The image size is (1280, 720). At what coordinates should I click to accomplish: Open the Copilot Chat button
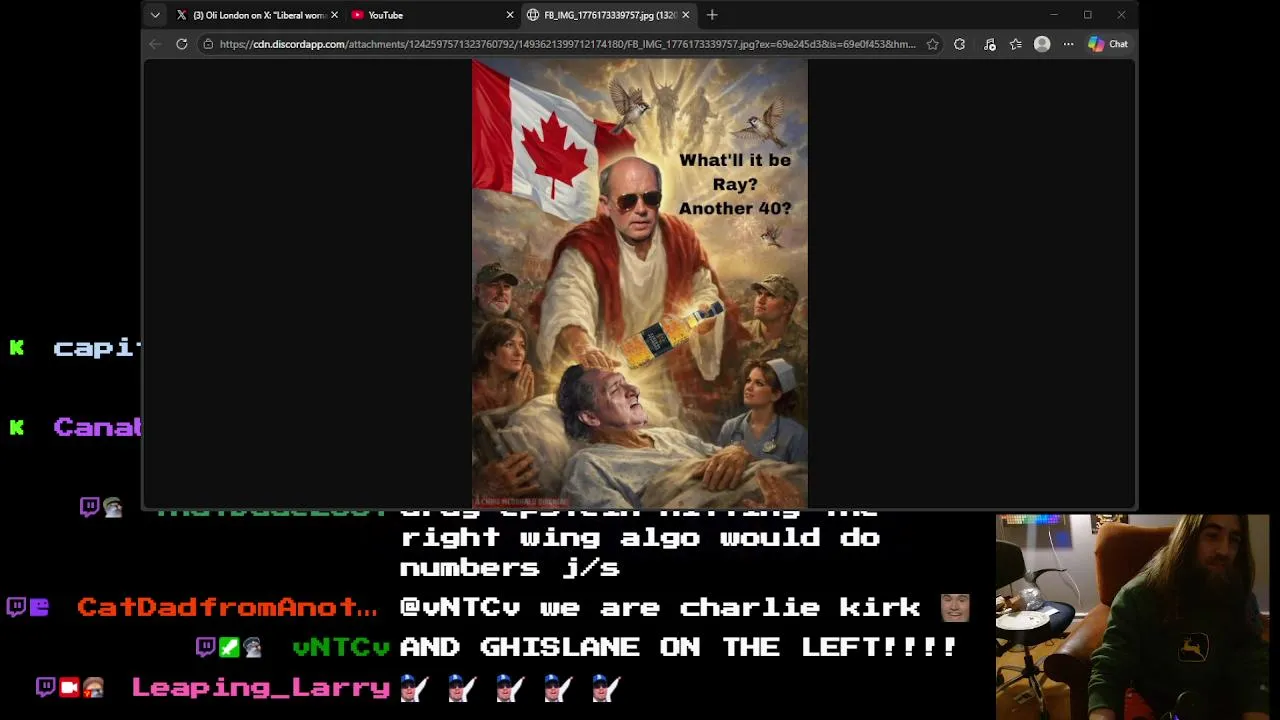click(x=1108, y=44)
